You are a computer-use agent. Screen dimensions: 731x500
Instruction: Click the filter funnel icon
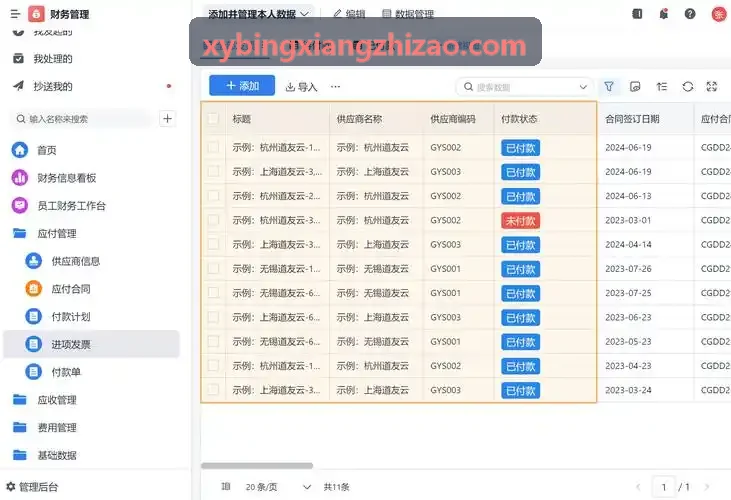(x=609, y=87)
